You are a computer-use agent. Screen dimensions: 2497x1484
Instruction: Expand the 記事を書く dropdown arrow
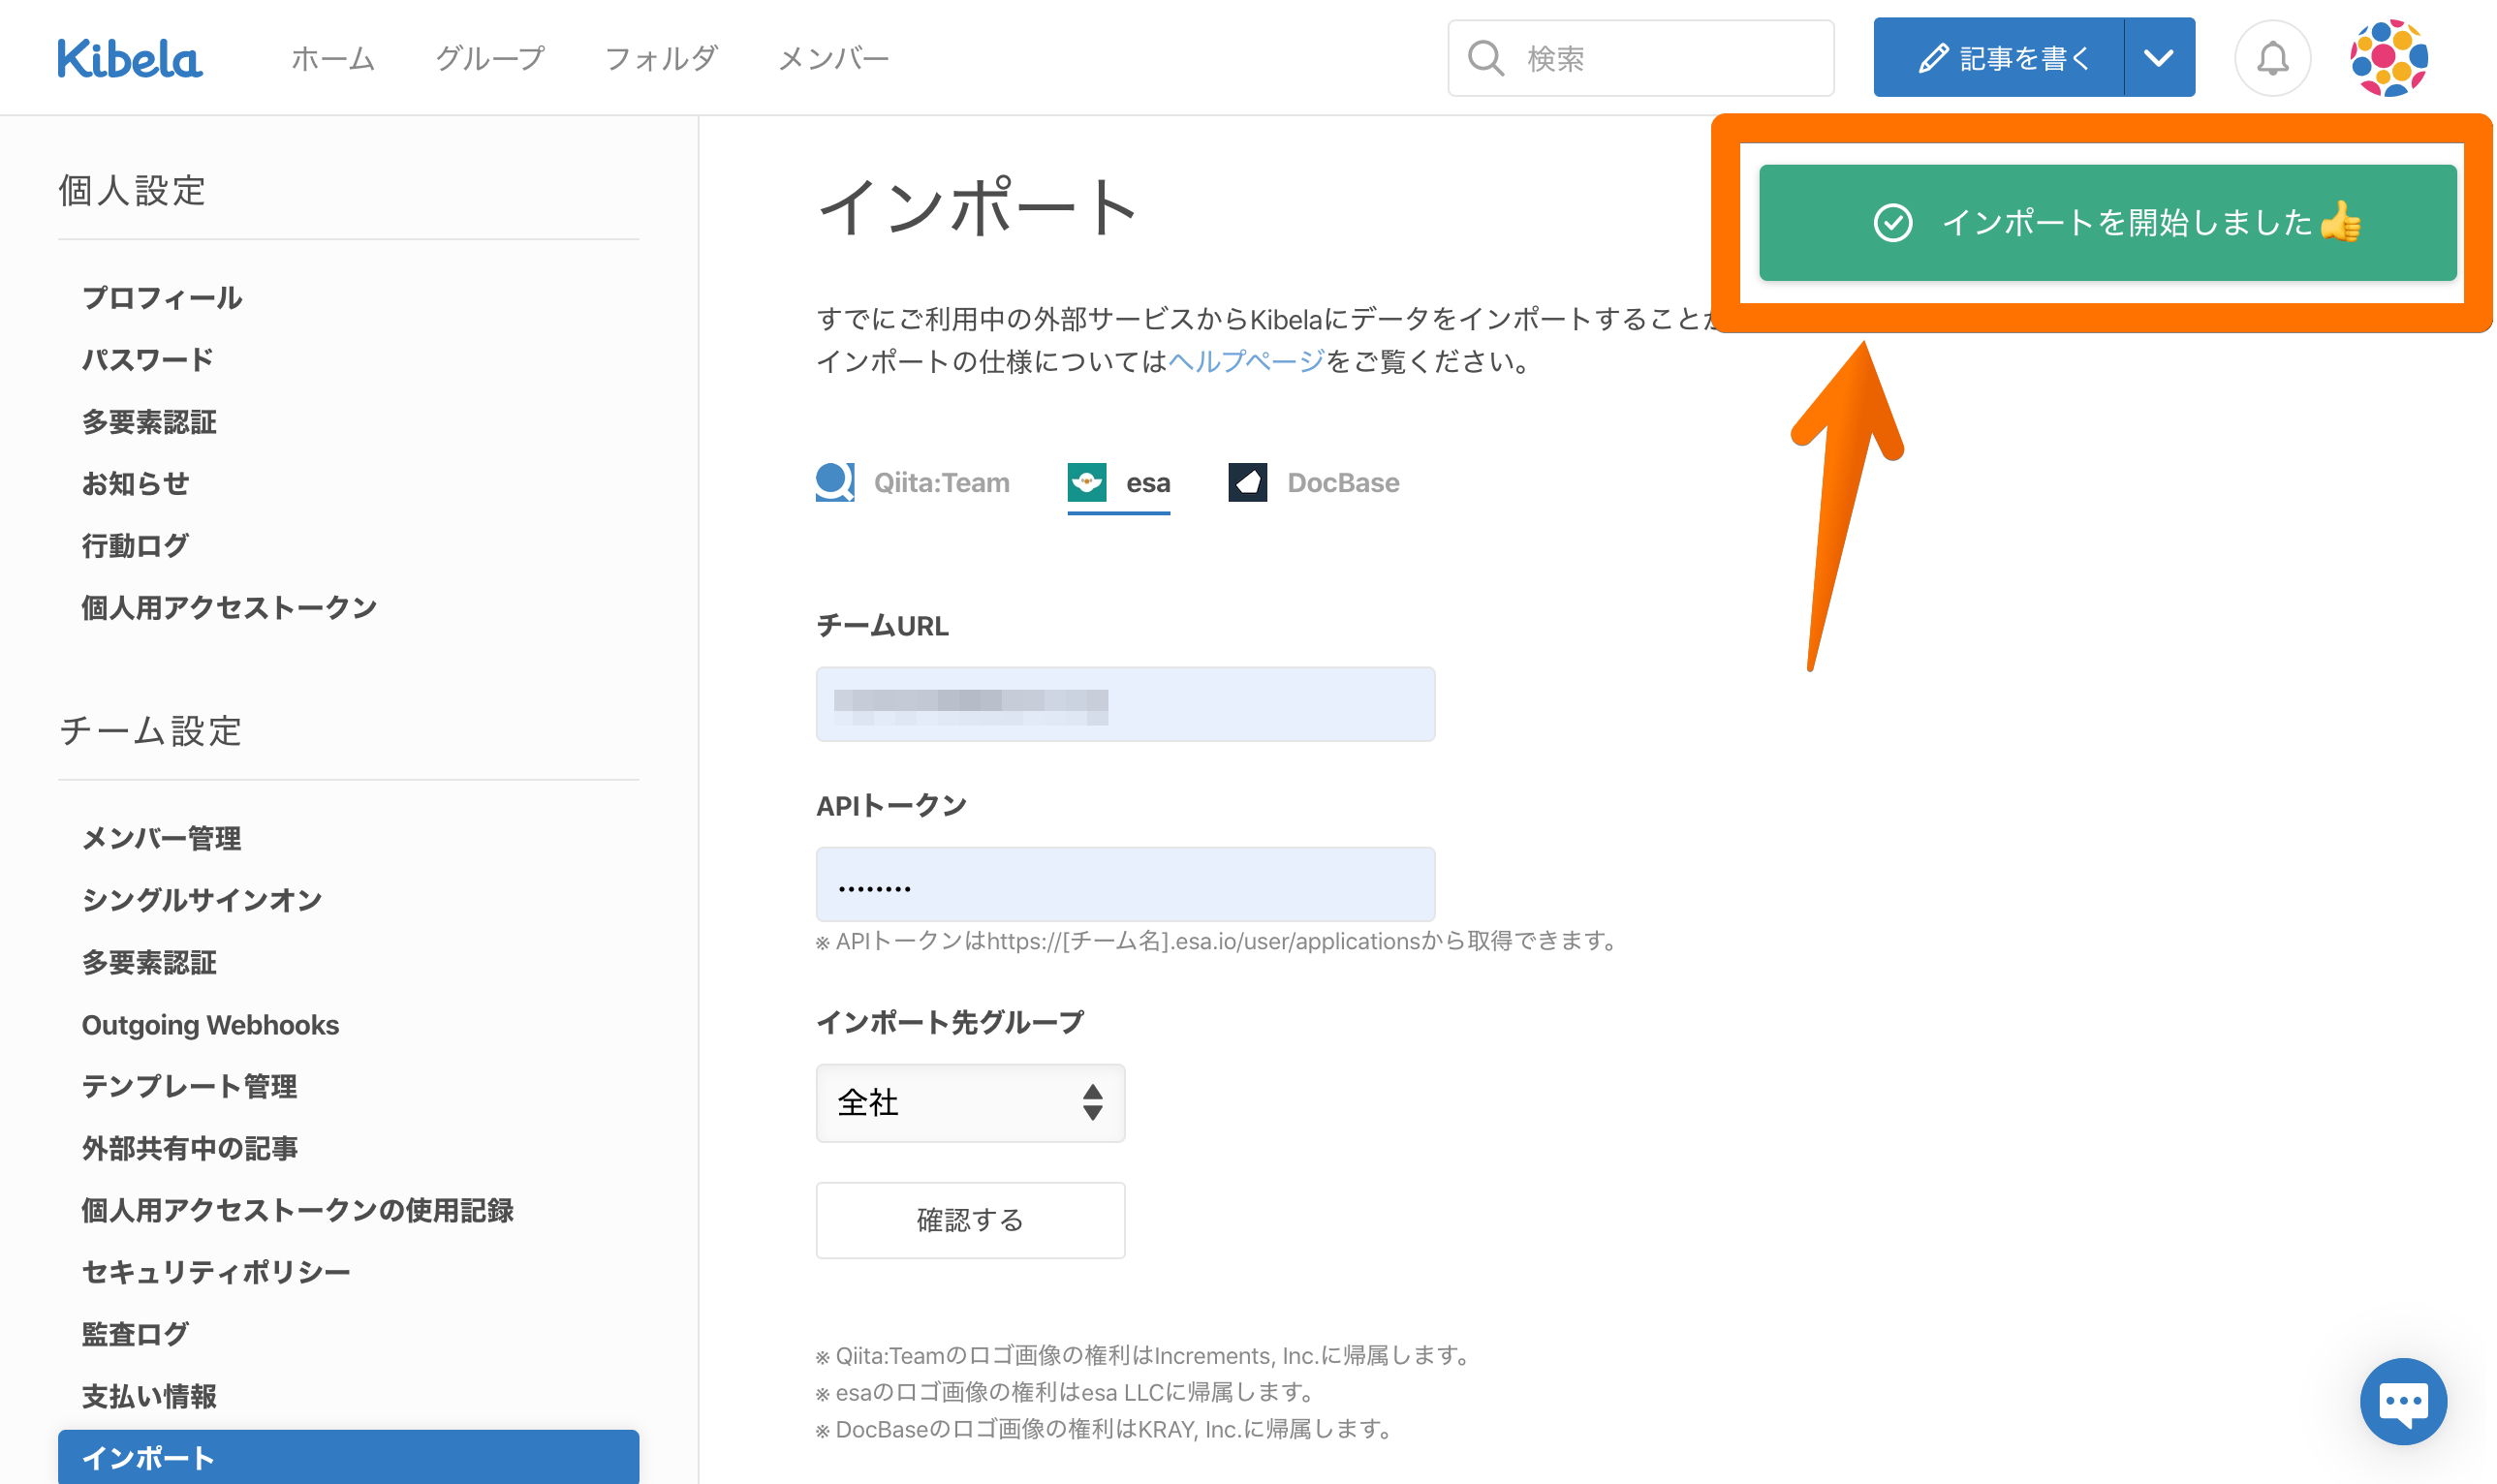point(2158,58)
